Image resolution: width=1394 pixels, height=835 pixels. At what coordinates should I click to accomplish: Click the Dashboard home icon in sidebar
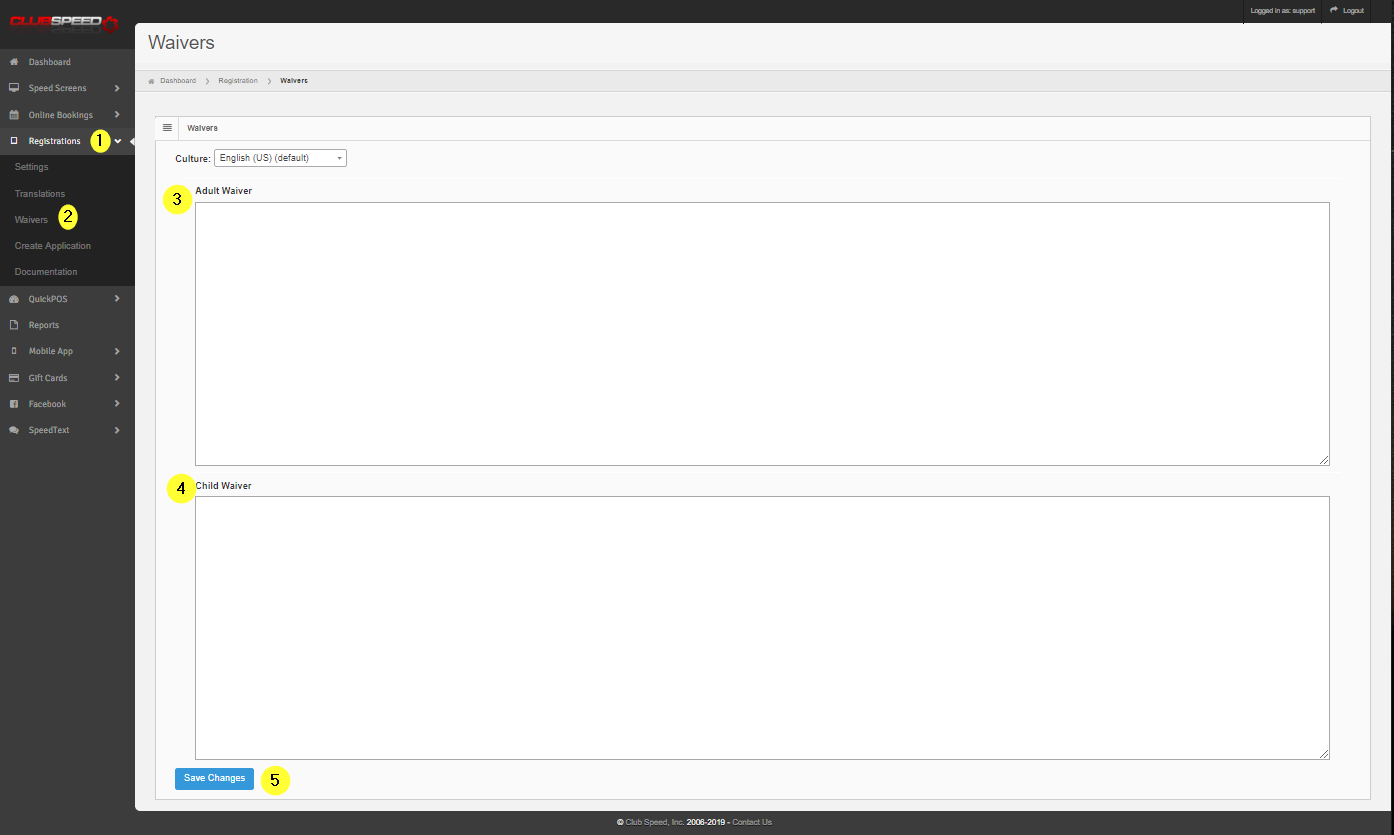[14, 62]
